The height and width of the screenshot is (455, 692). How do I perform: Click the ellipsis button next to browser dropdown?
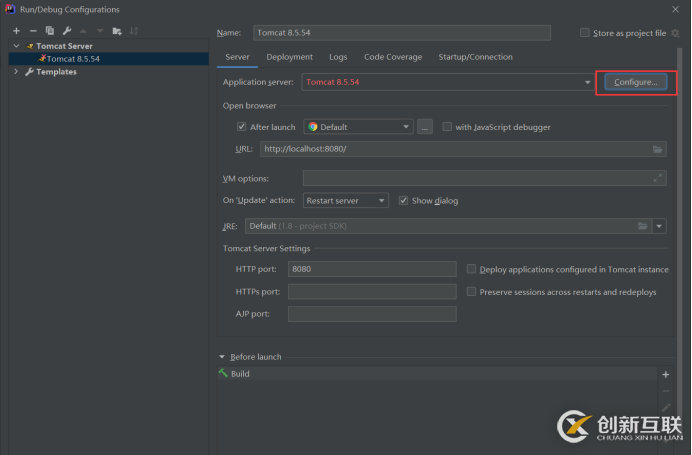click(424, 127)
